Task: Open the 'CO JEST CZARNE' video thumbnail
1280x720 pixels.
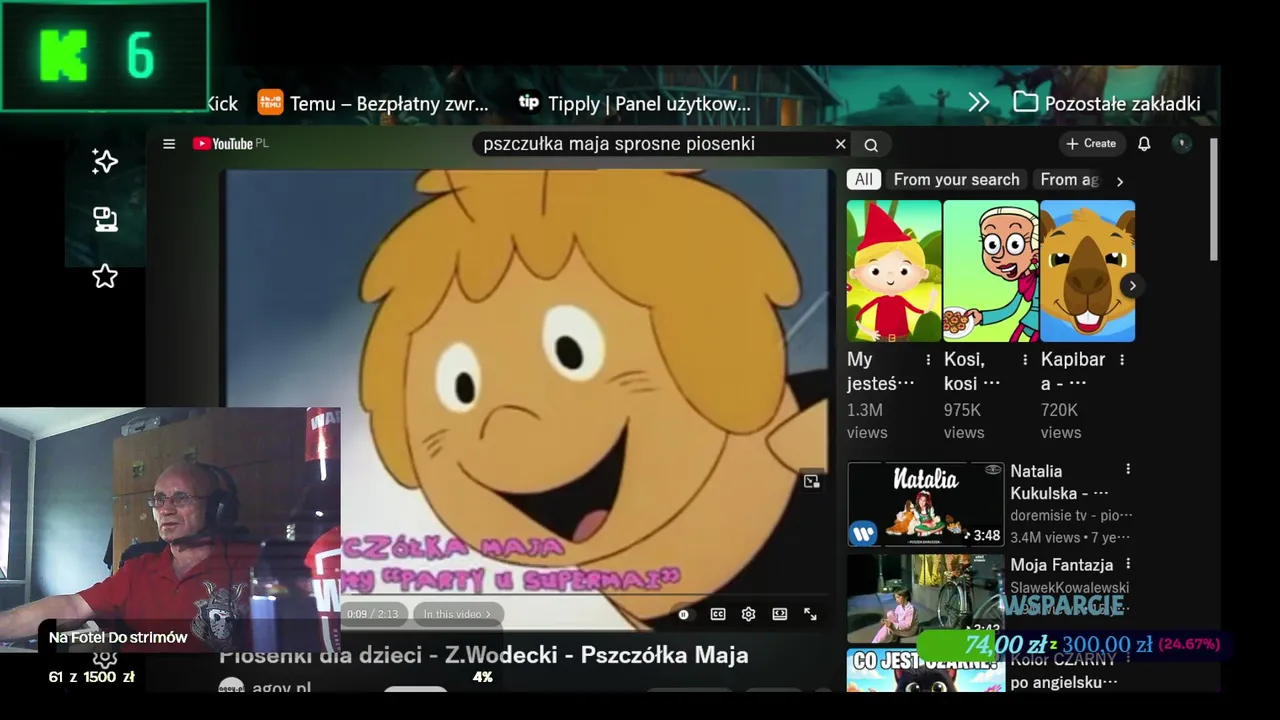Action: [926, 670]
